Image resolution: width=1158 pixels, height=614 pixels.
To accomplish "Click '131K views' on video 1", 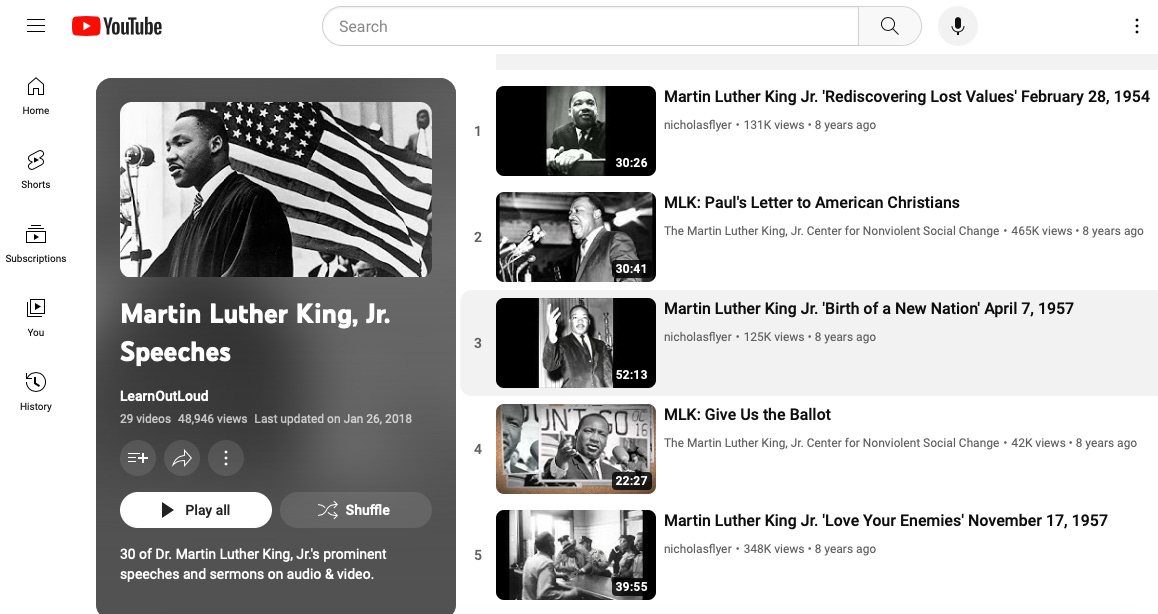I will (x=774, y=125).
